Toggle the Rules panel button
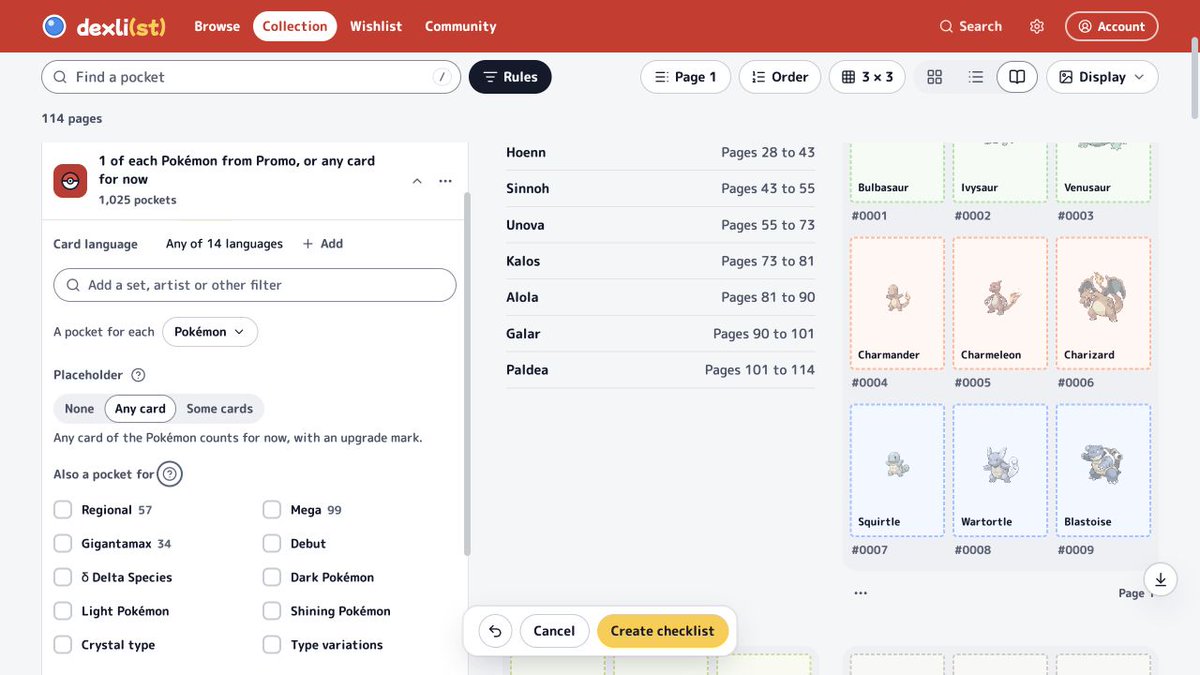The image size is (1200, 675). [510, 77]
